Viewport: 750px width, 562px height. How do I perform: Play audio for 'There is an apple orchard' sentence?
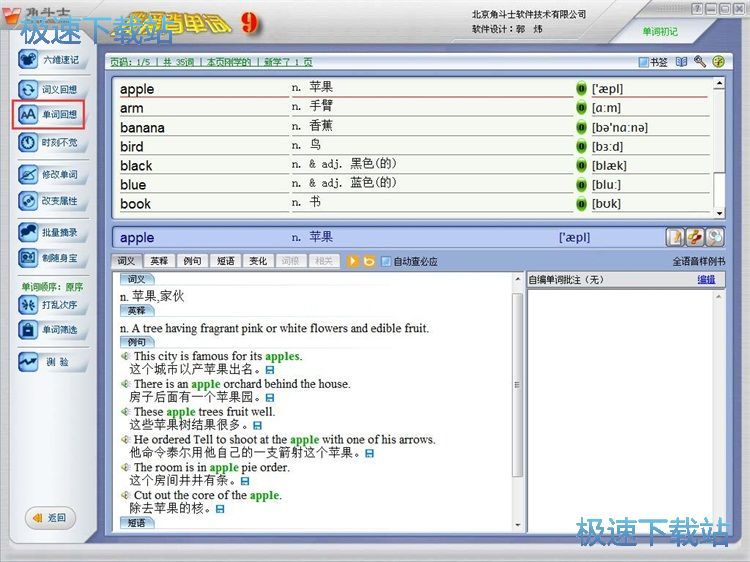[x=125, y=384]
